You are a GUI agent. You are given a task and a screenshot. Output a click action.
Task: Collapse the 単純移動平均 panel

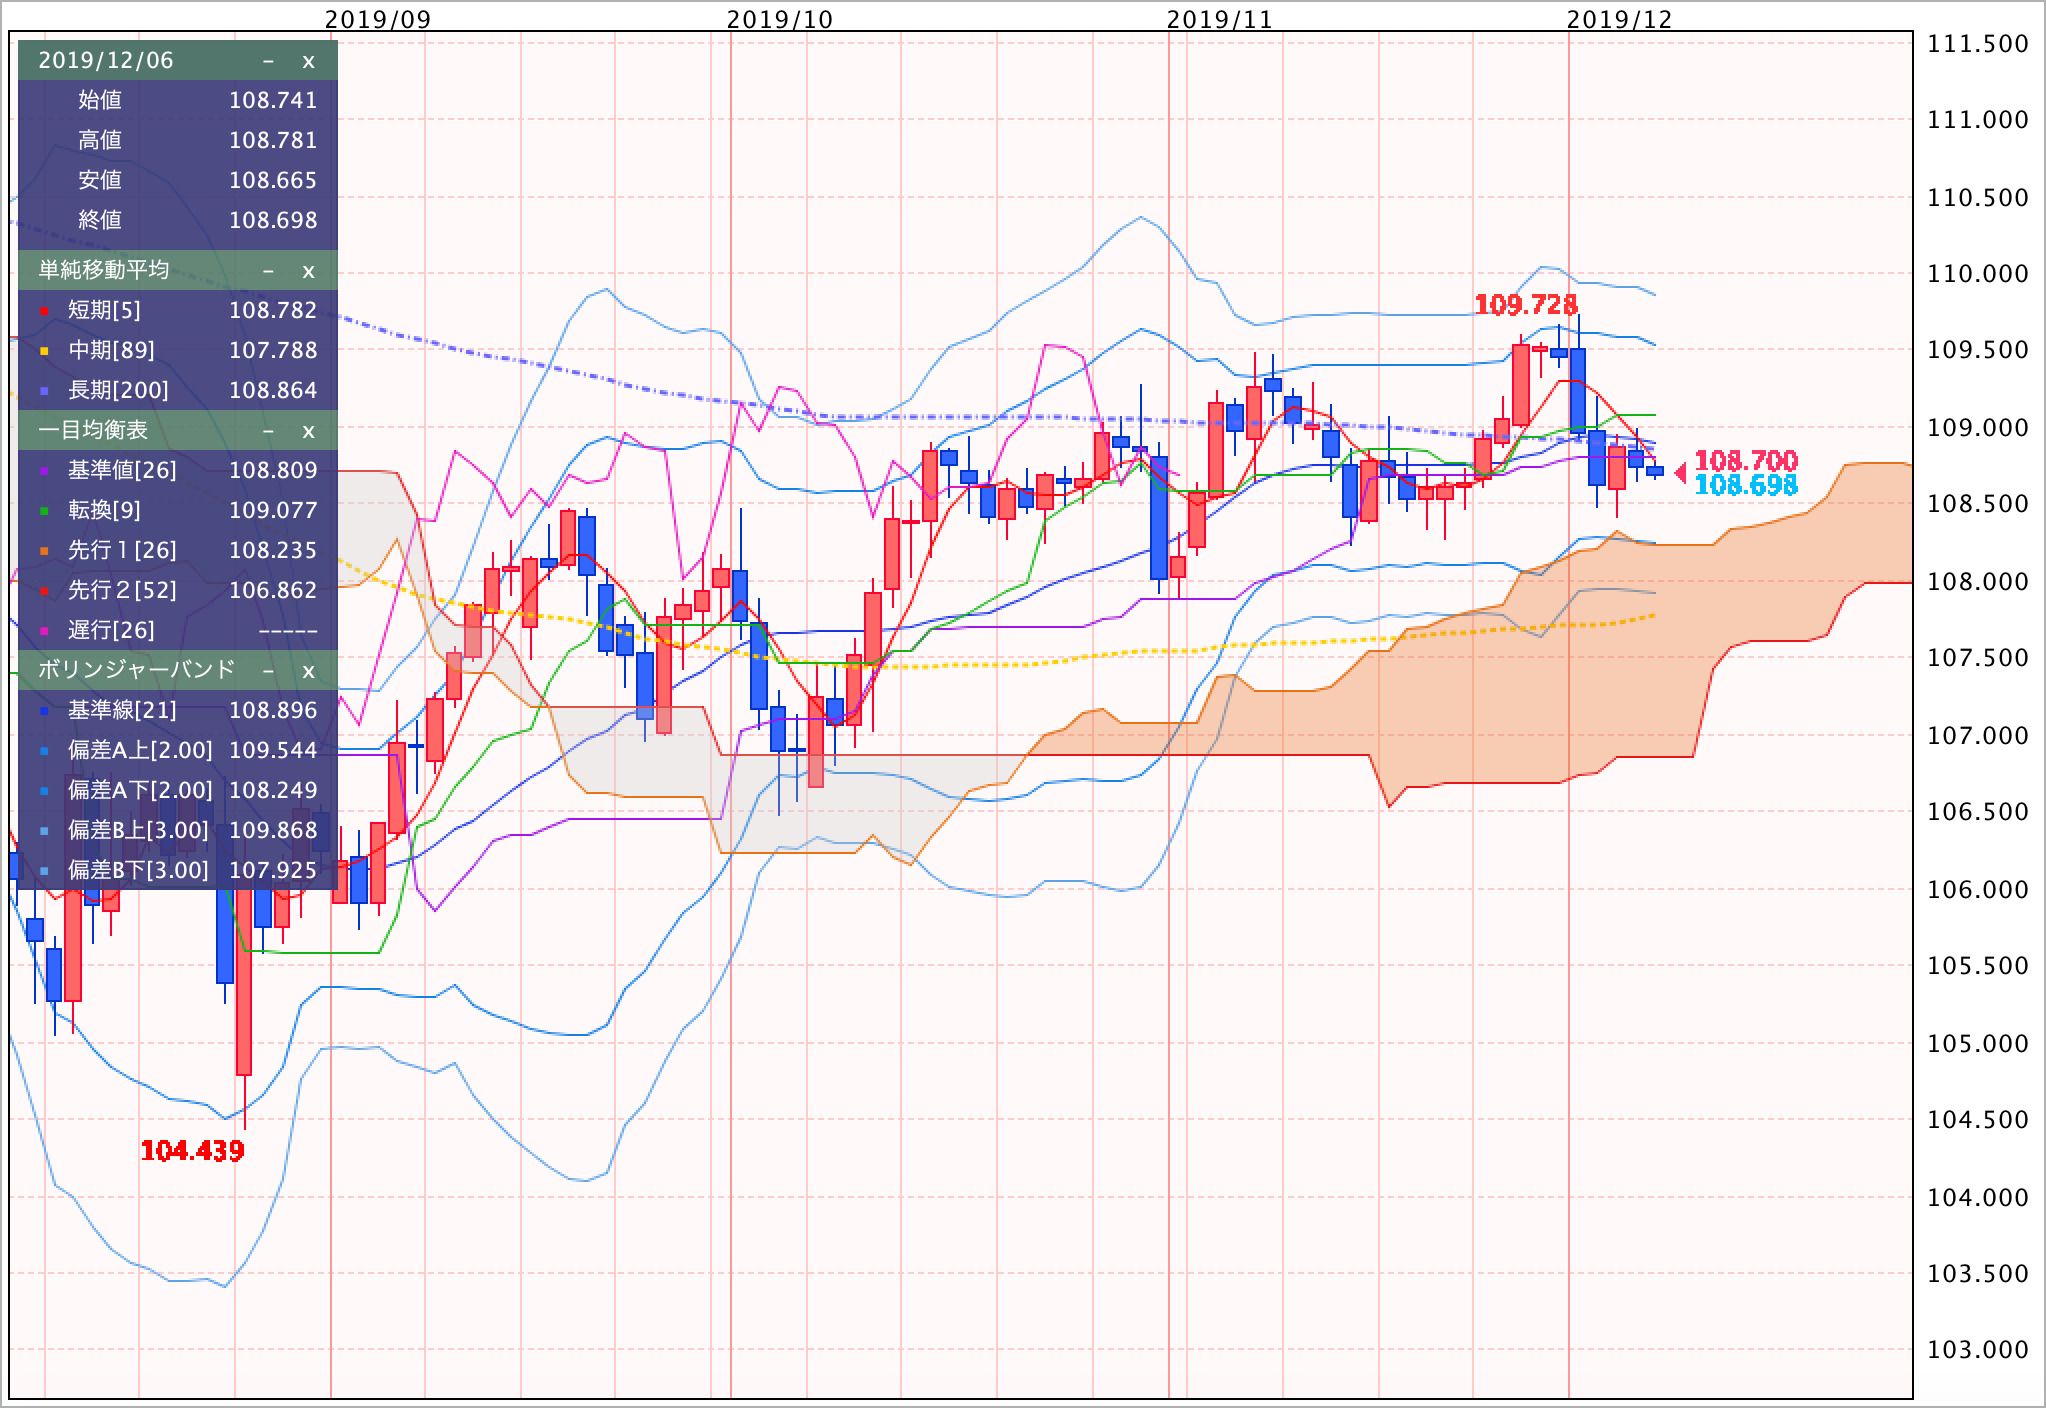(268, 271)
